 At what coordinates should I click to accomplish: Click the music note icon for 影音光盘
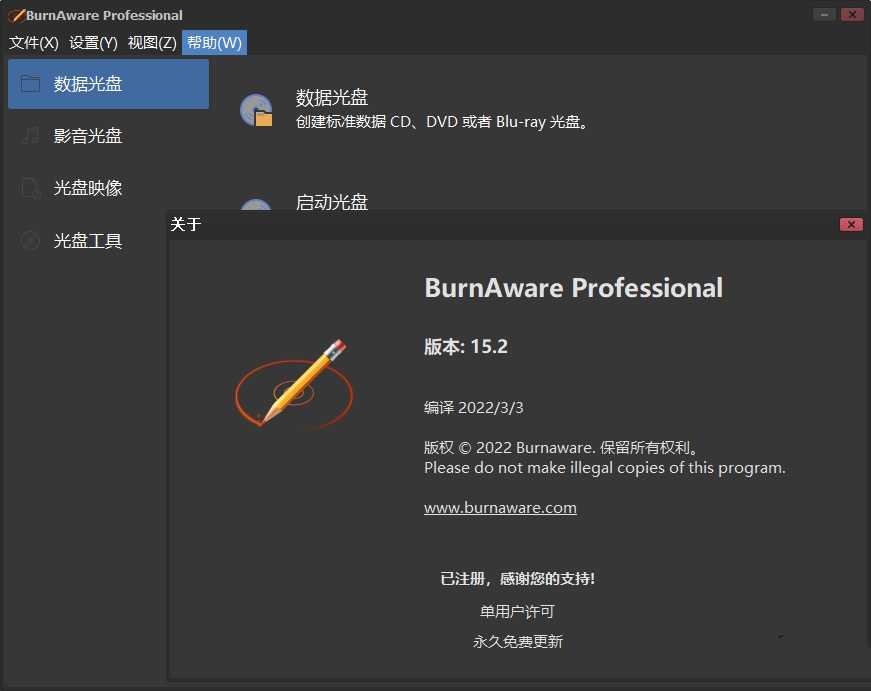pos(31,136)
